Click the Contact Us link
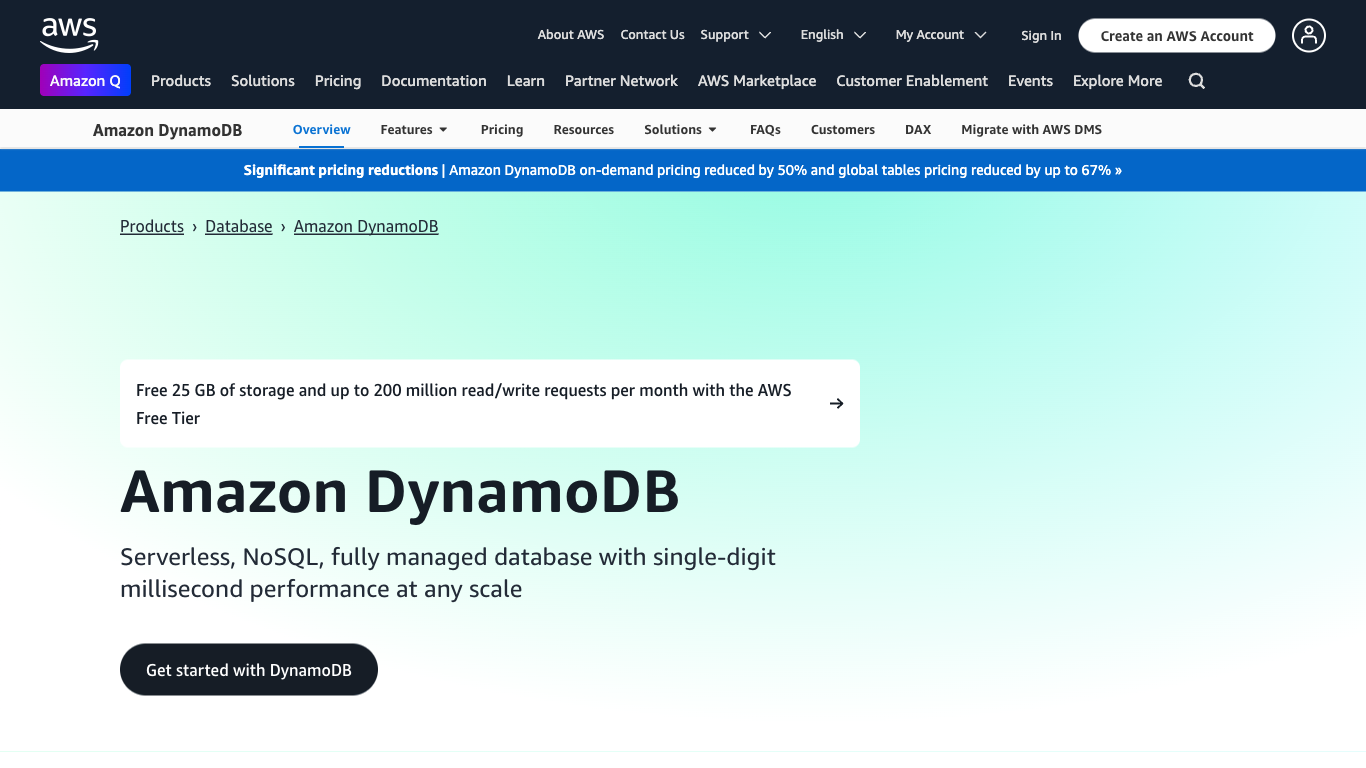 (652, 35)
